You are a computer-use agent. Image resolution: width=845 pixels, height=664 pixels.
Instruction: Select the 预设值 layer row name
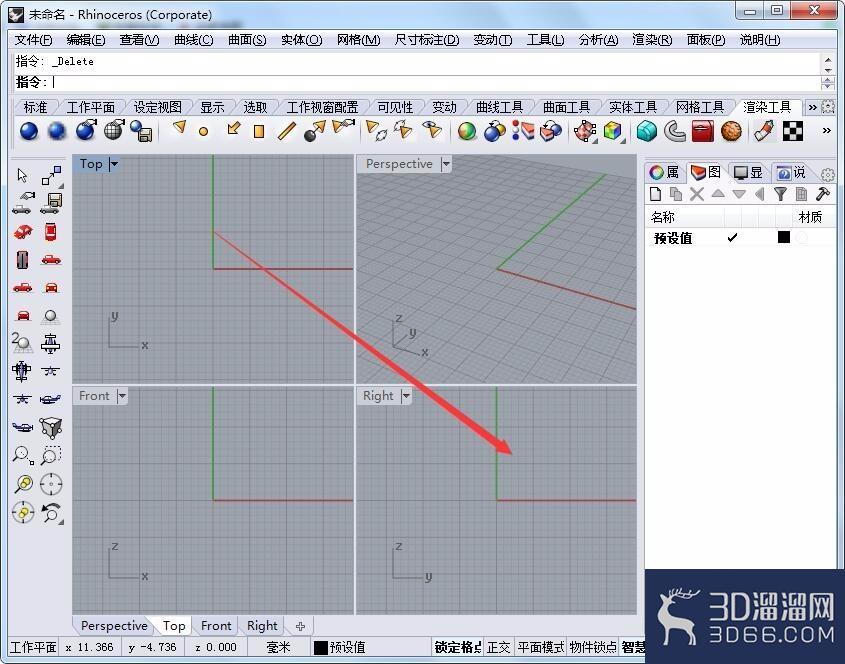[x=673, y=238]
